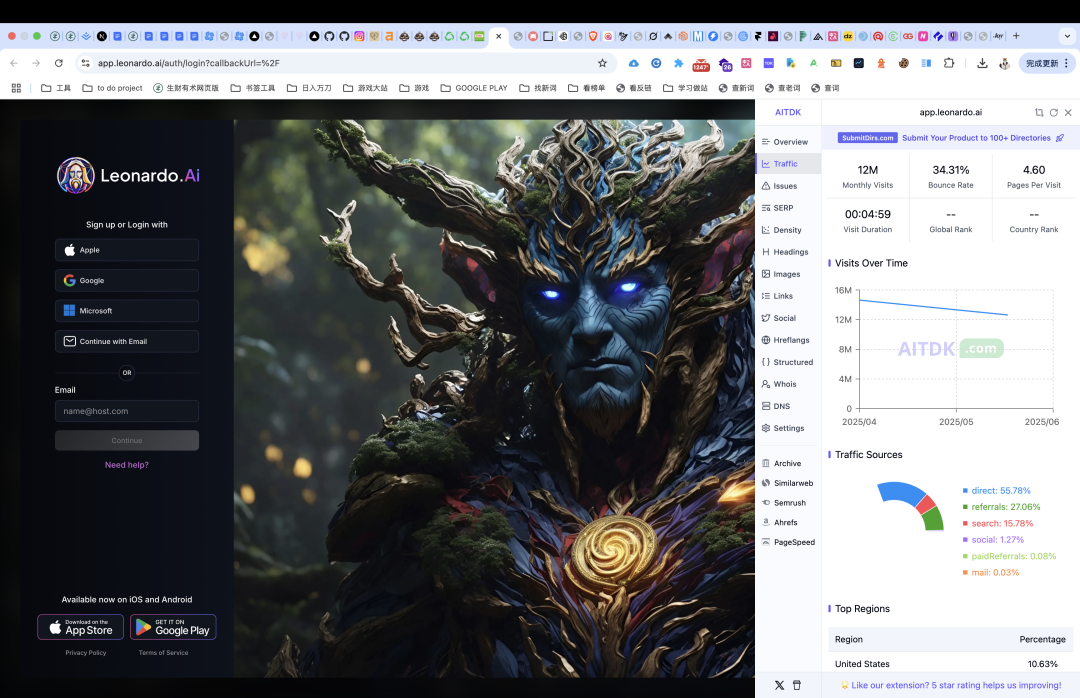This screenshot has height=698, width=1080.
Task: Click the Leonardo.Ai logo
Action: [128, 175]
